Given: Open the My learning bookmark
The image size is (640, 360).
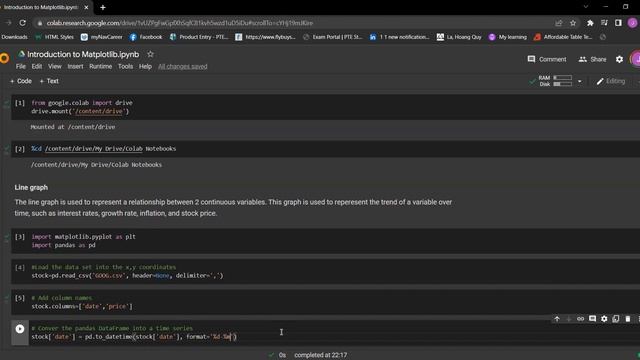Looking at the screenshot, I should (507, 37).
